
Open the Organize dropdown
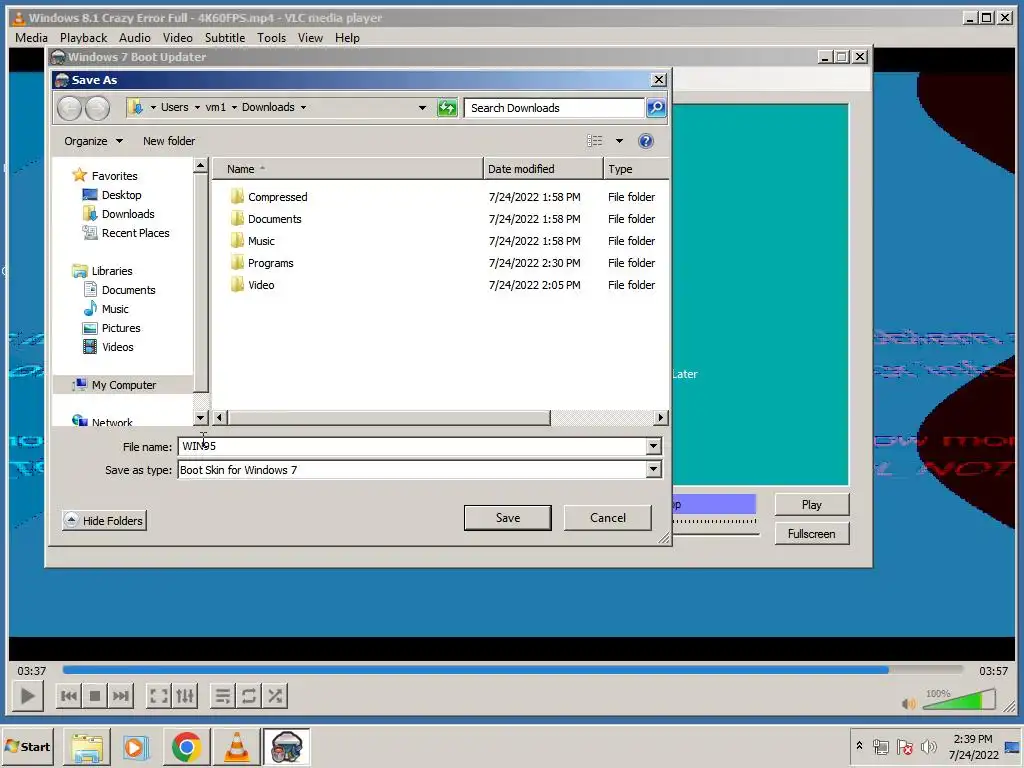click(93, 141)
